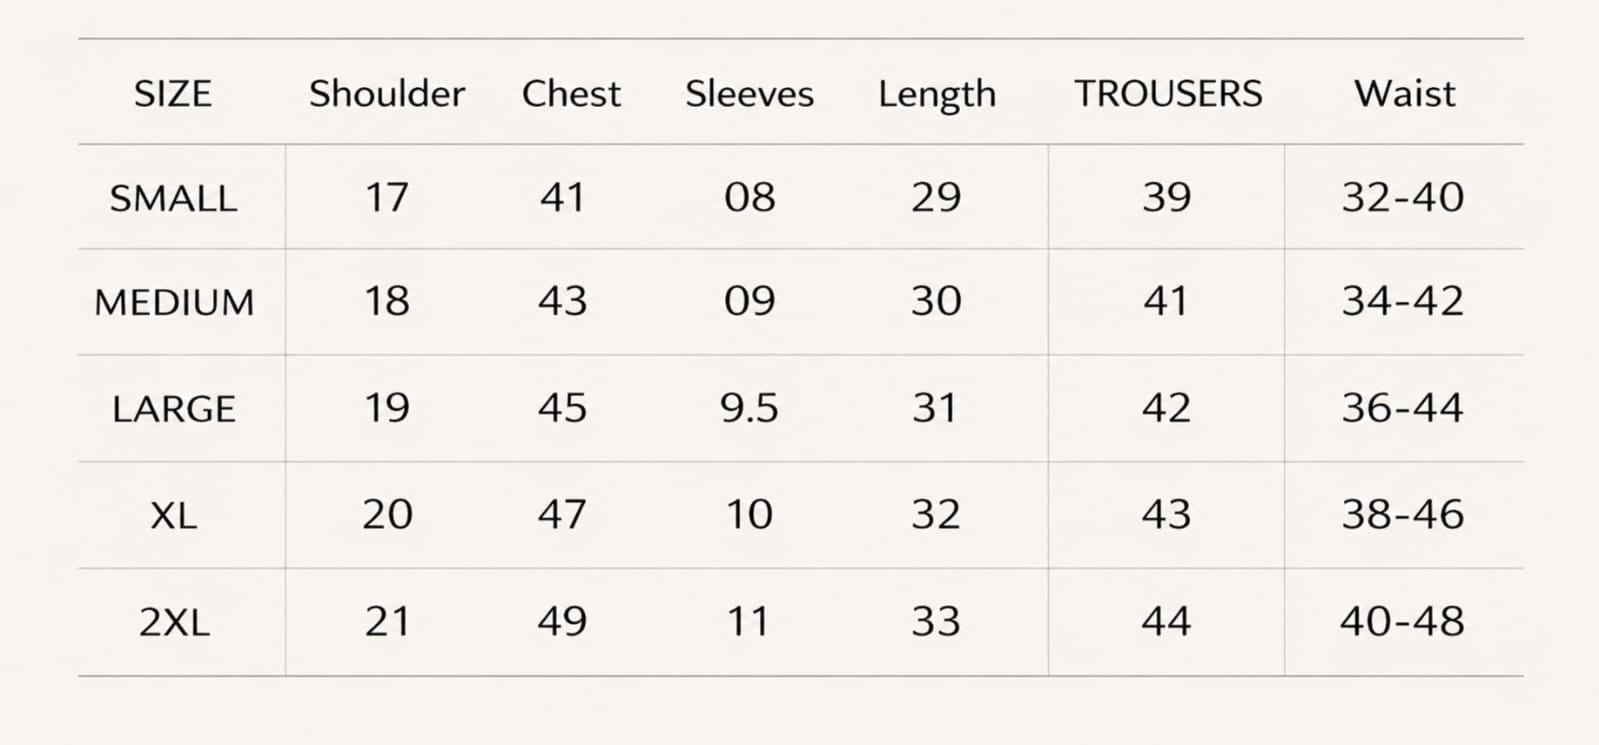The width and height of the screenshot is (1599, 745).
Task: Select the Shoulder column header
Action: point(387,94)
